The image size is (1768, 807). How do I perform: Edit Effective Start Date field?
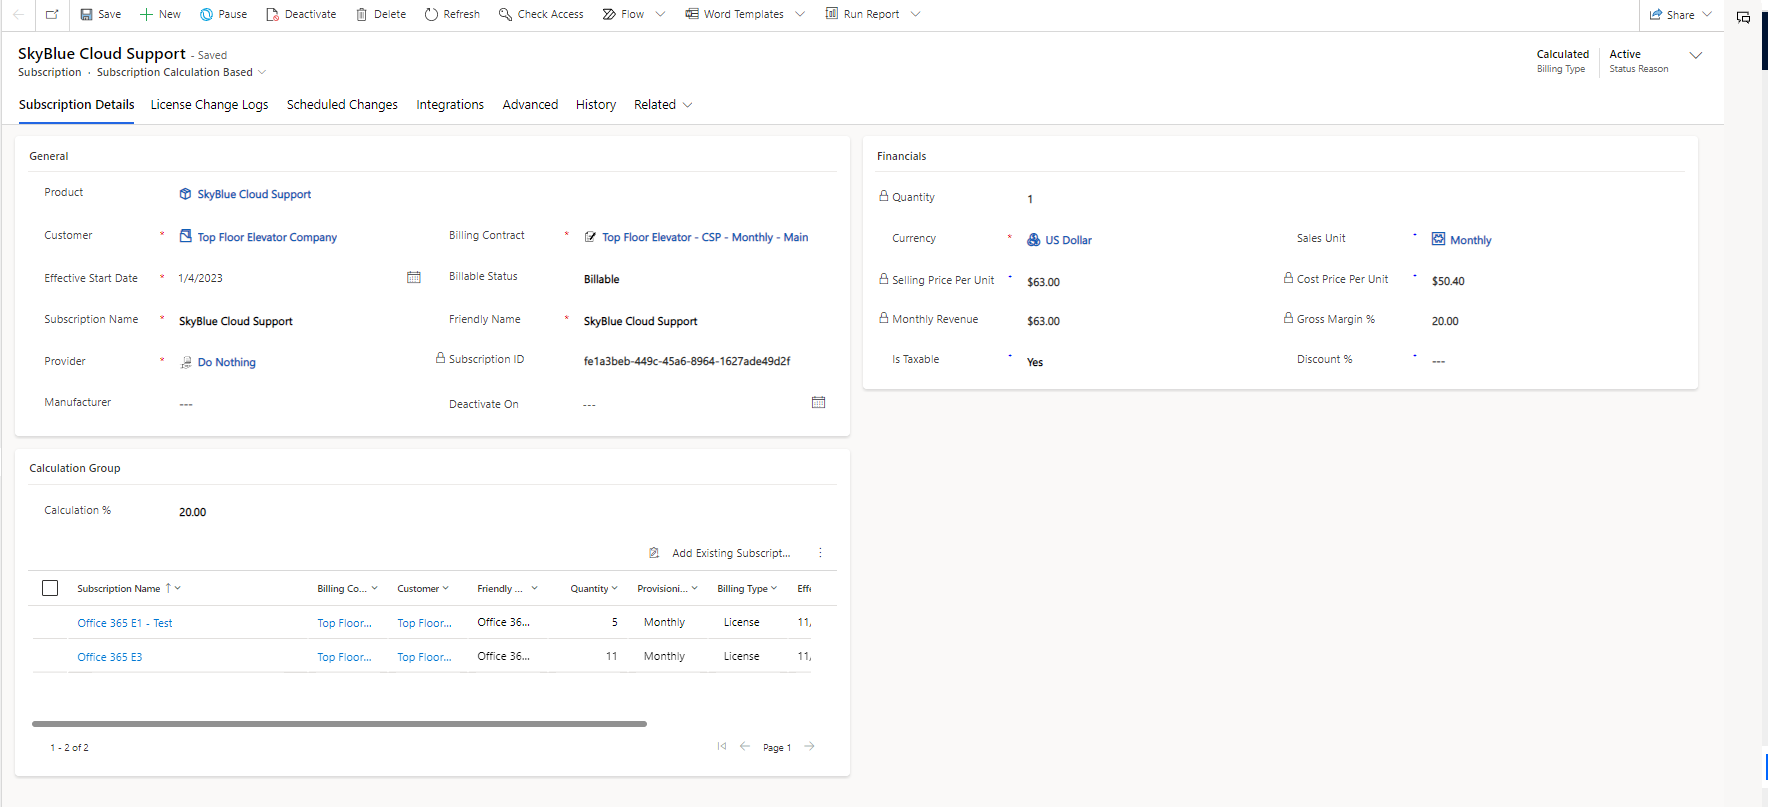(x=288, y=278)
